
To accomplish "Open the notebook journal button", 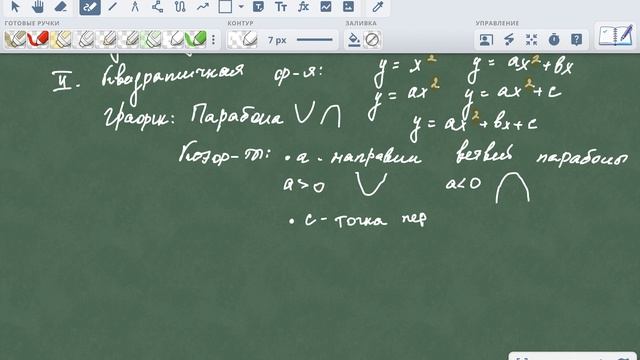I will [615, 36].
